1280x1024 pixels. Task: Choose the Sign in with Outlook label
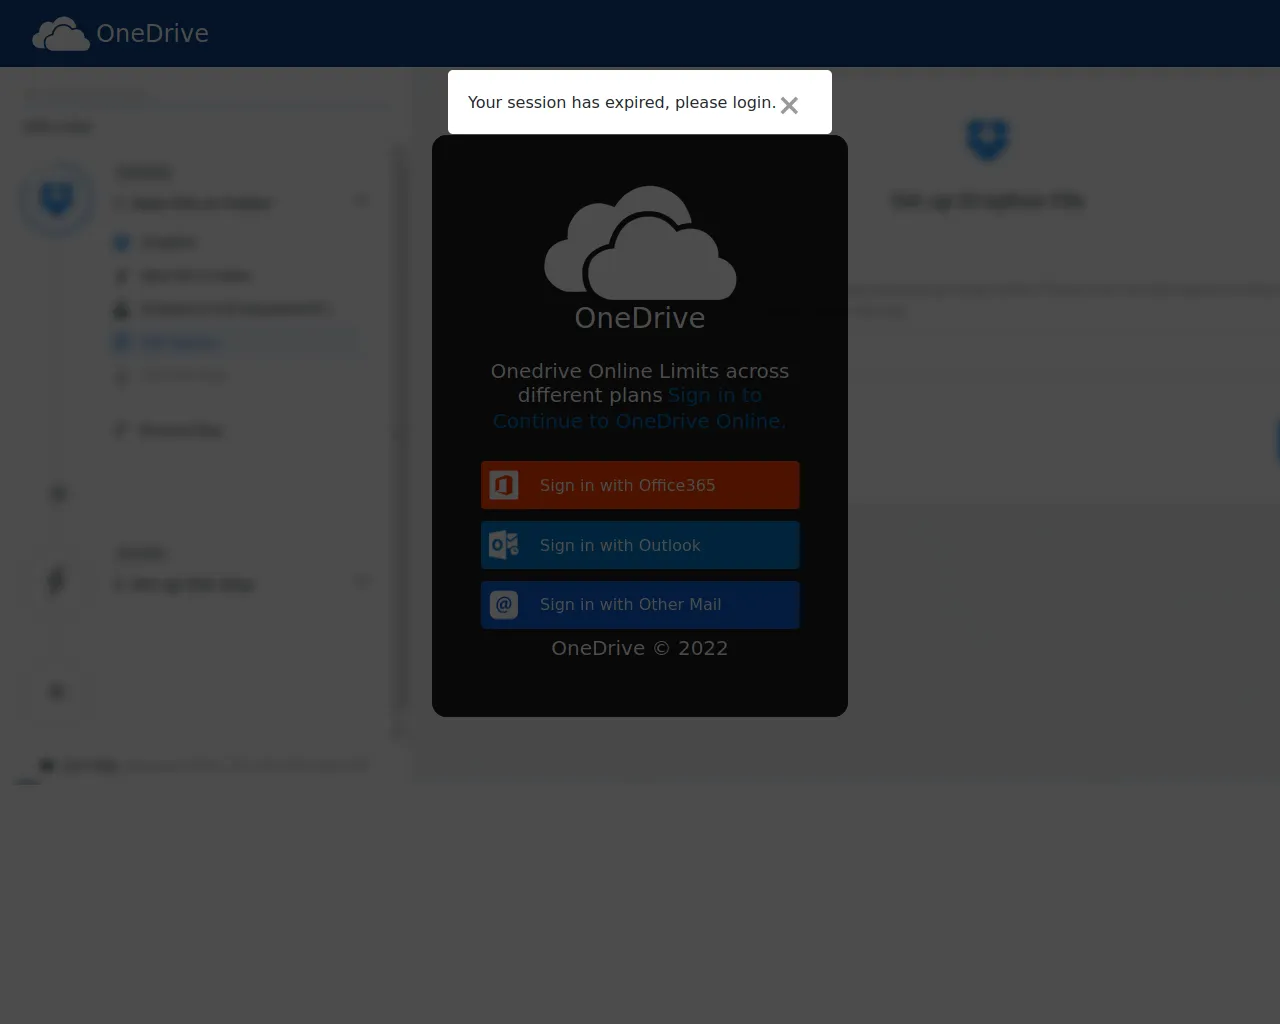point(620,545)
